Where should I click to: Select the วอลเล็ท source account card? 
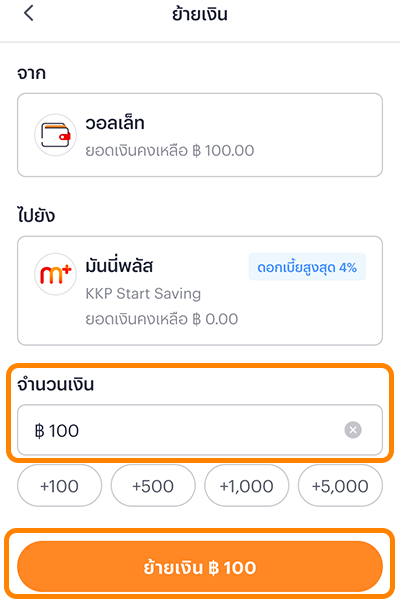click(200, 135)
